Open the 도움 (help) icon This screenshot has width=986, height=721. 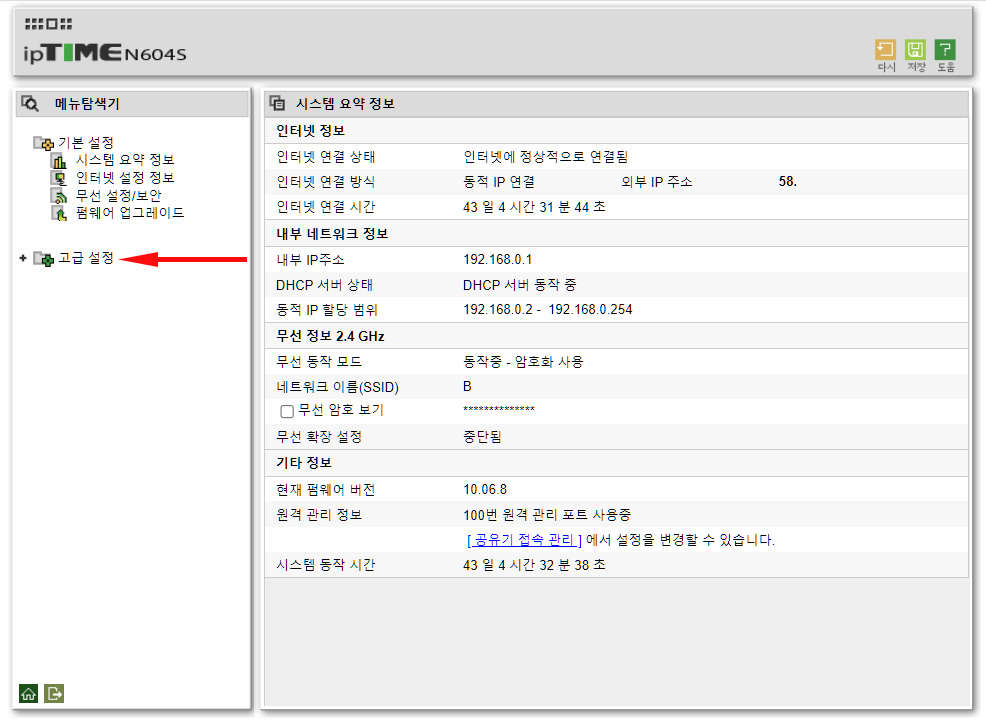click(945, 50)
